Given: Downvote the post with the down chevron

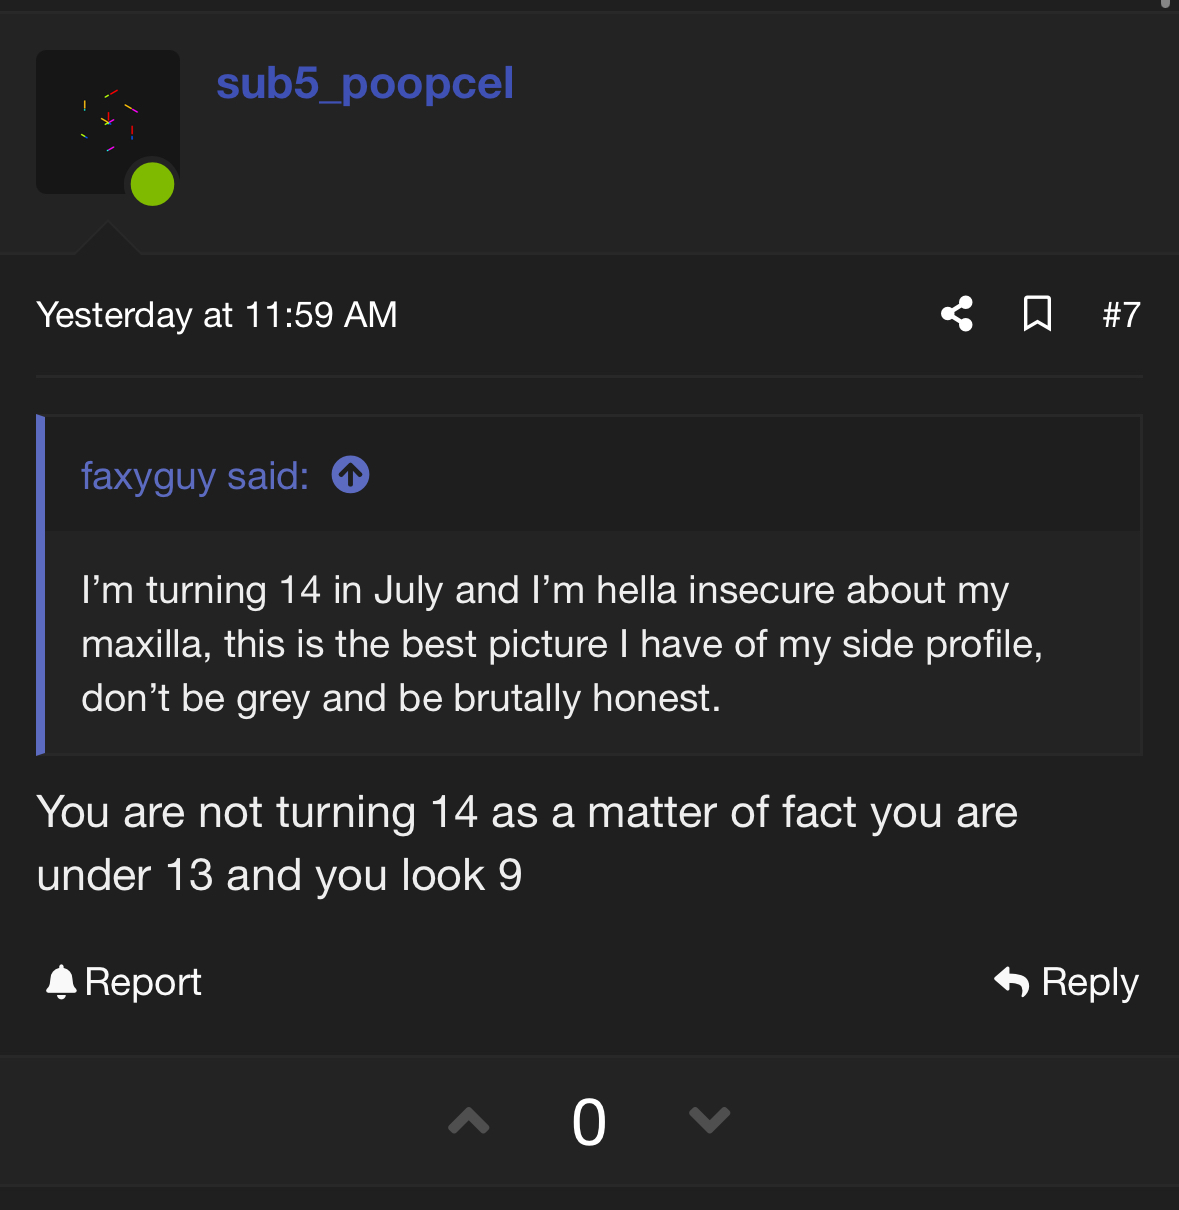Looking at the screenshot, I should (710, 1120).
